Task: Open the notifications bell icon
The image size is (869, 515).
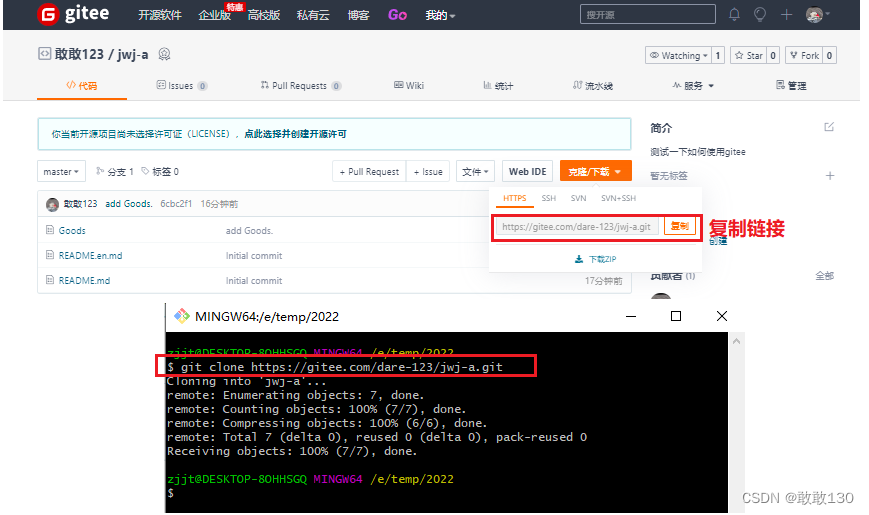Action: [734, 14]
